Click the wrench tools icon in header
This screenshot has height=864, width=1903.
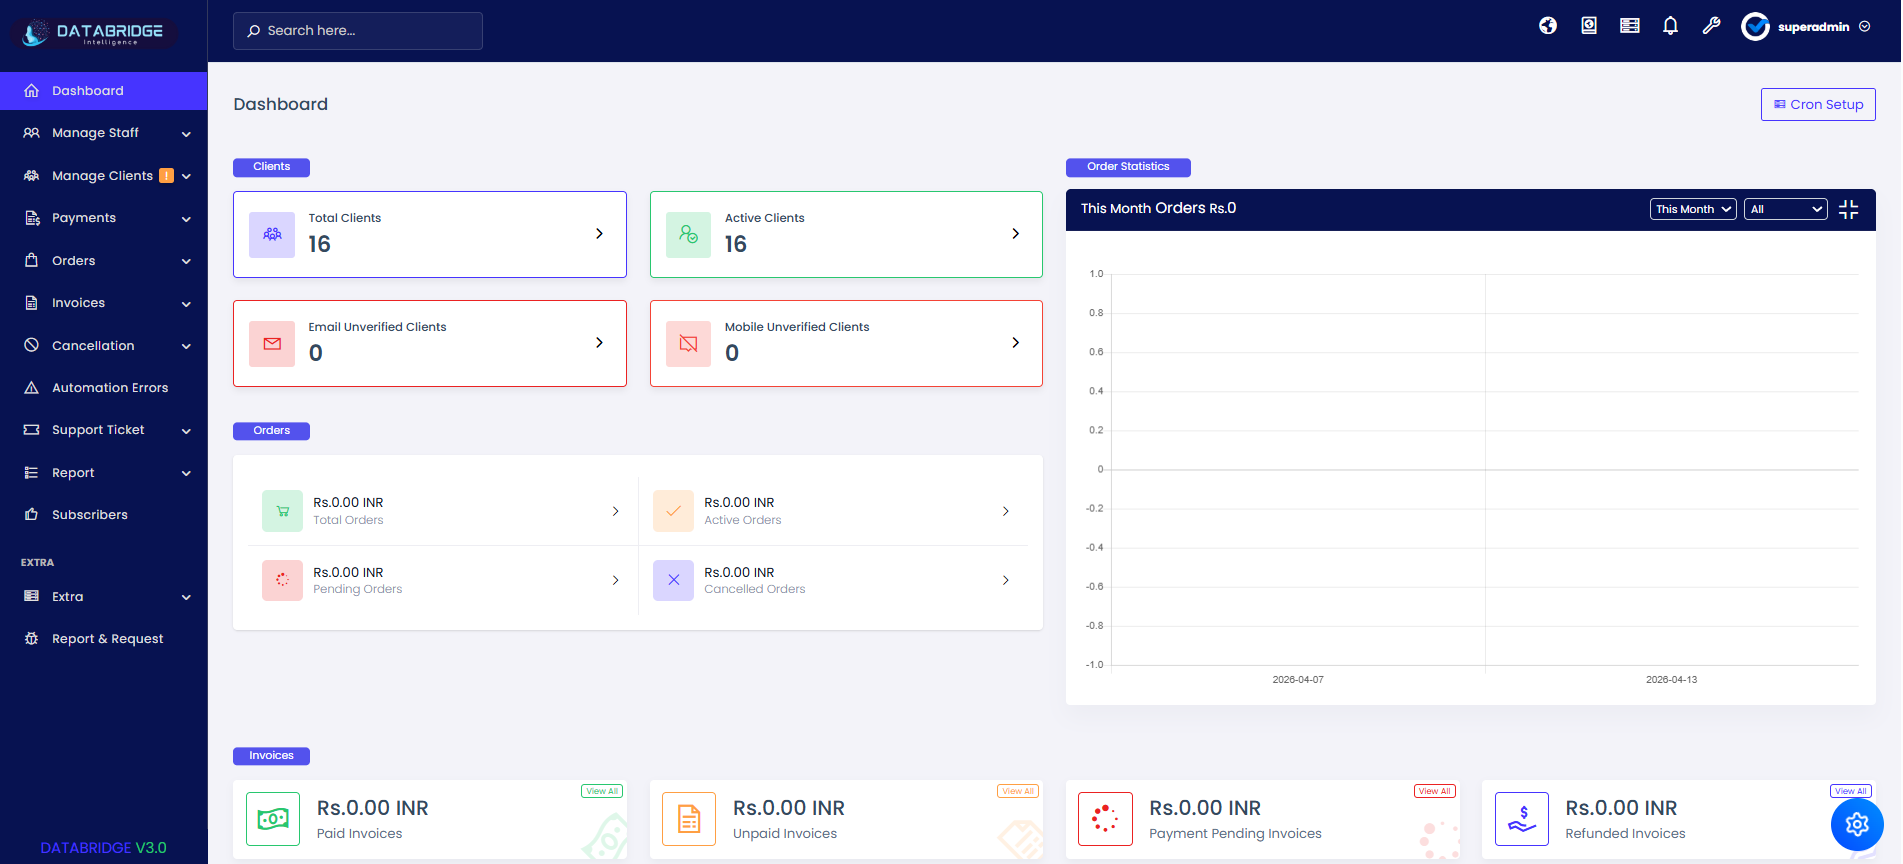(x=1711, y=26)
